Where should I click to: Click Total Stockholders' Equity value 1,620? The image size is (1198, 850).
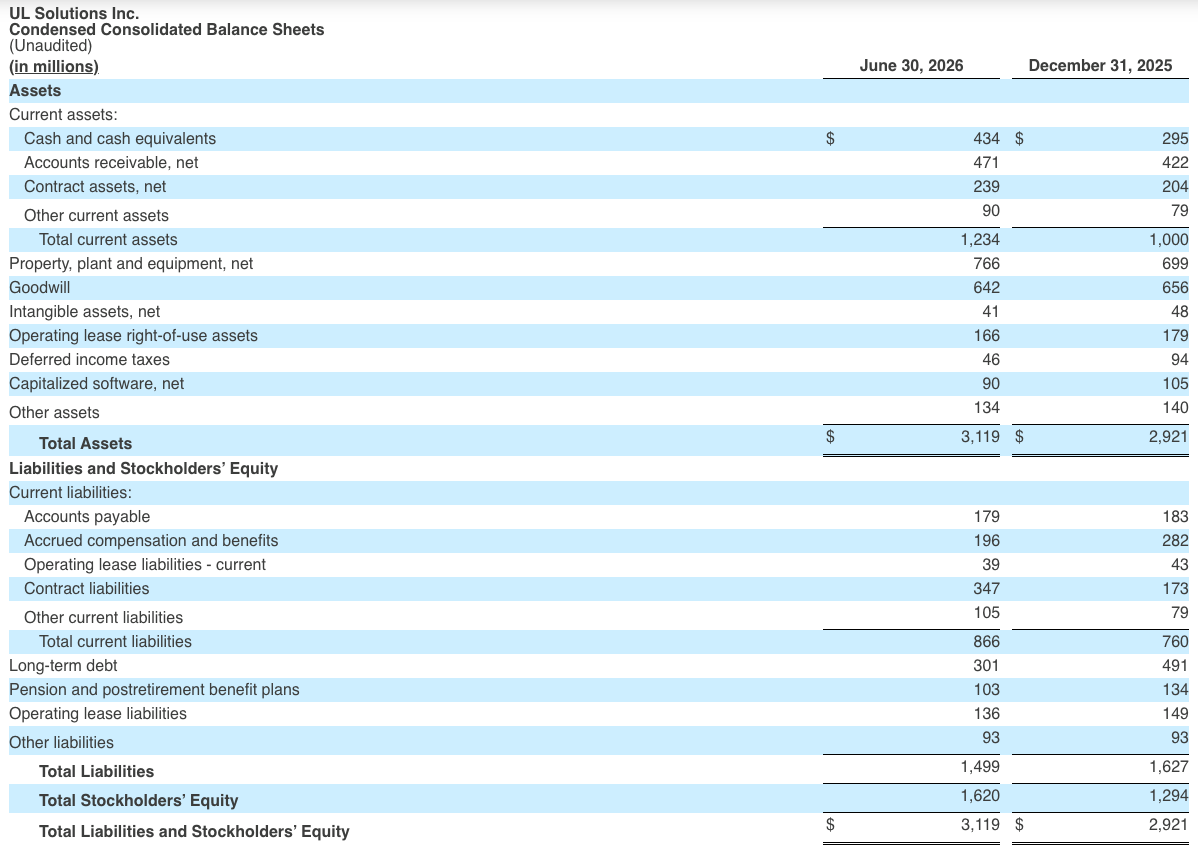tap(979, 796)
